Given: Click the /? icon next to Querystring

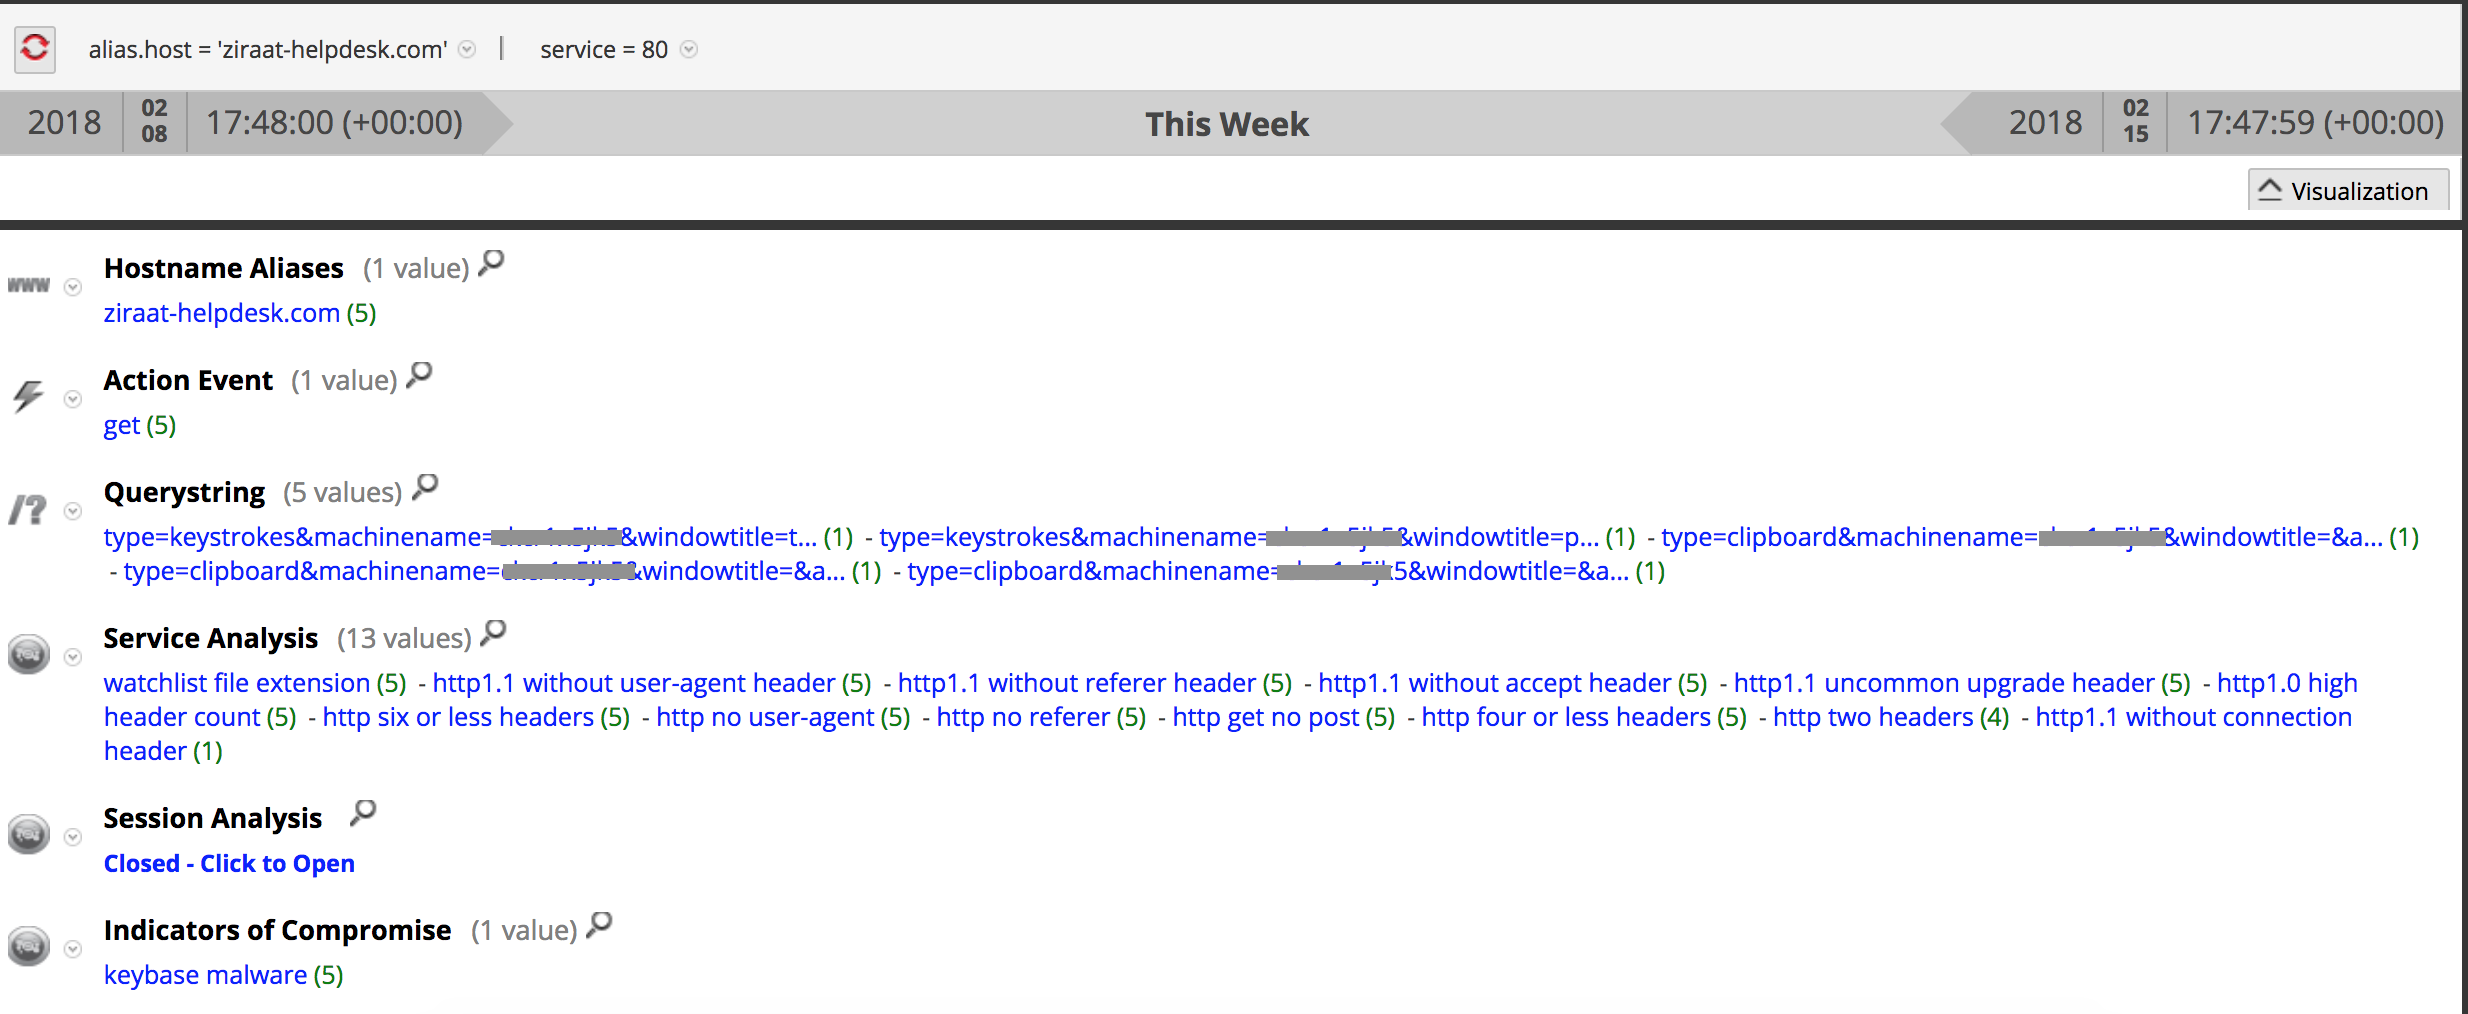Looking at the screenshot, I should point(27,509).
